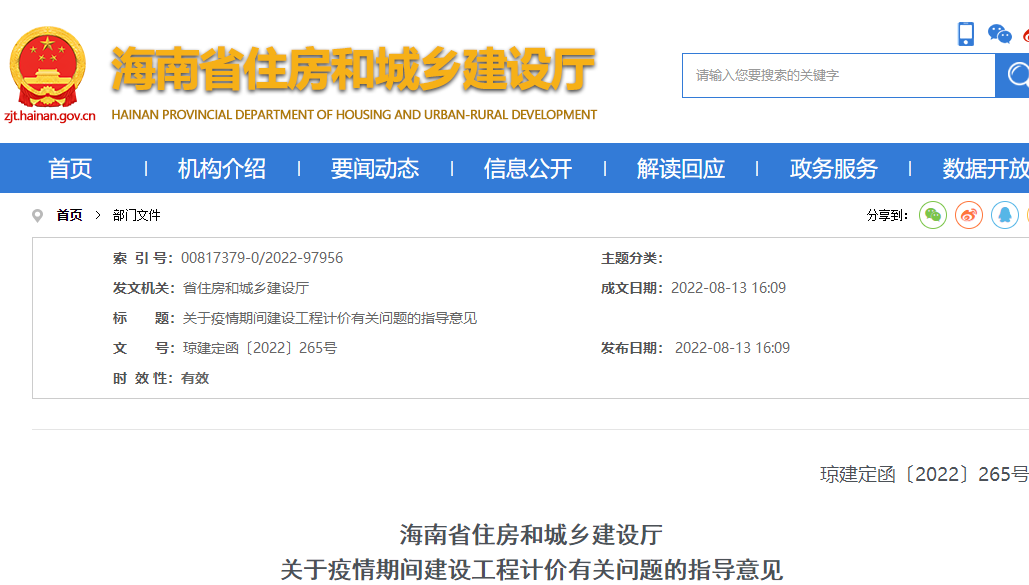Select 信息公开 in the nav bar
1029x585 pixels.
point(528,169)
